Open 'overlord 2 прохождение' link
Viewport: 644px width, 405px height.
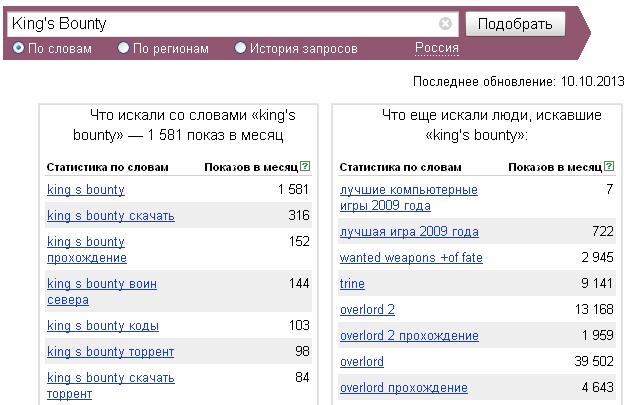[x=409, y=336]
